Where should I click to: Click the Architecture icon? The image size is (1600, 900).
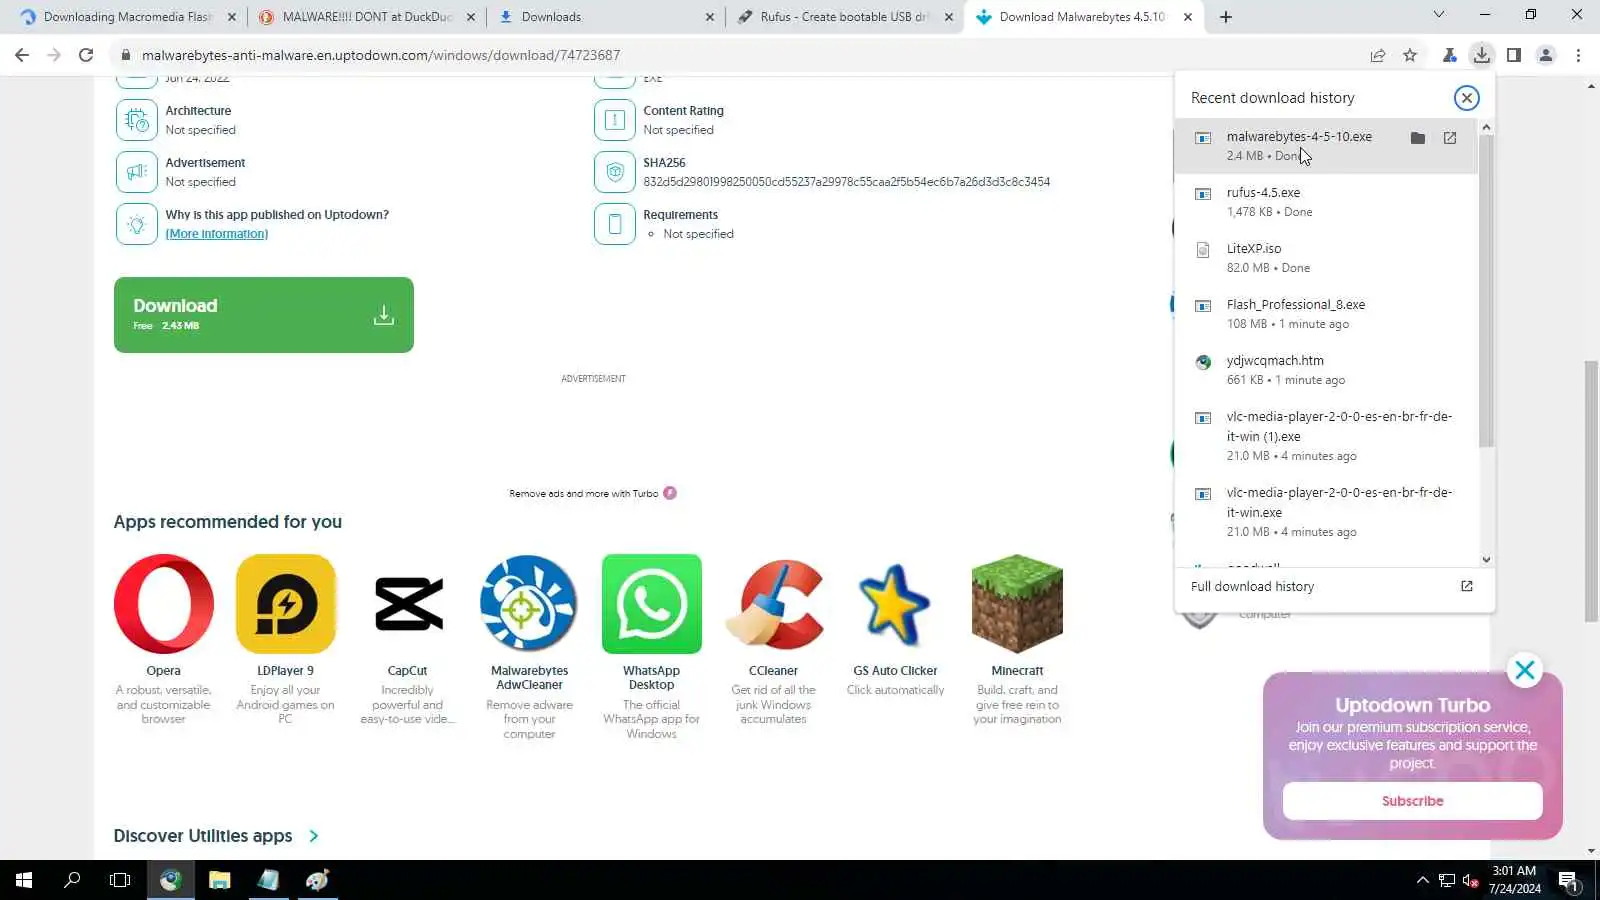pyautogui.click(x=137, y=120)
